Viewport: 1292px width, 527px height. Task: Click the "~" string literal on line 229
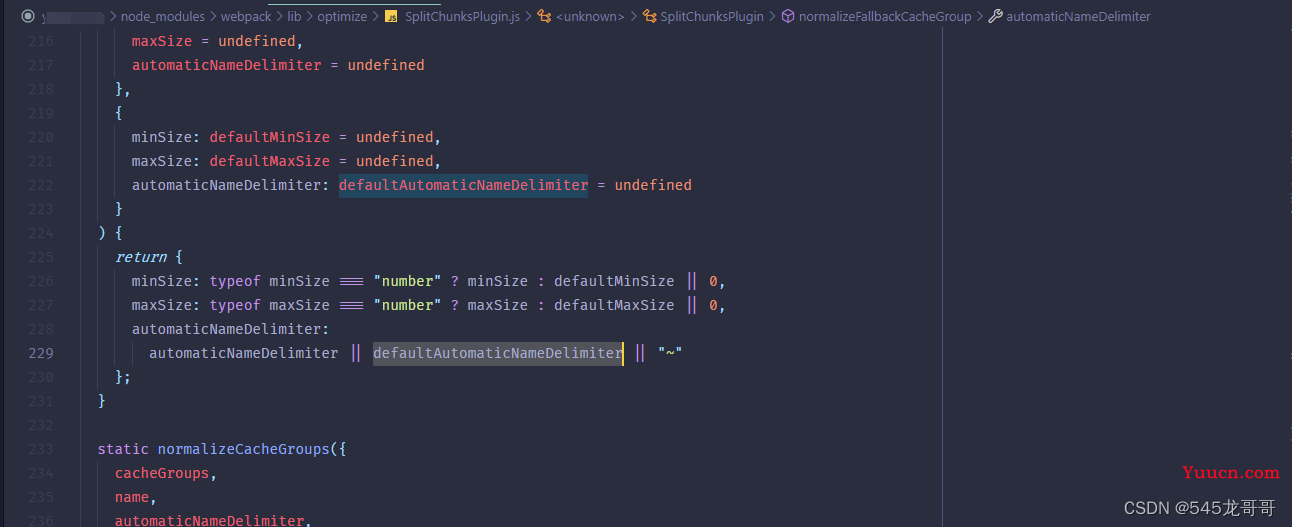(670, 353)
